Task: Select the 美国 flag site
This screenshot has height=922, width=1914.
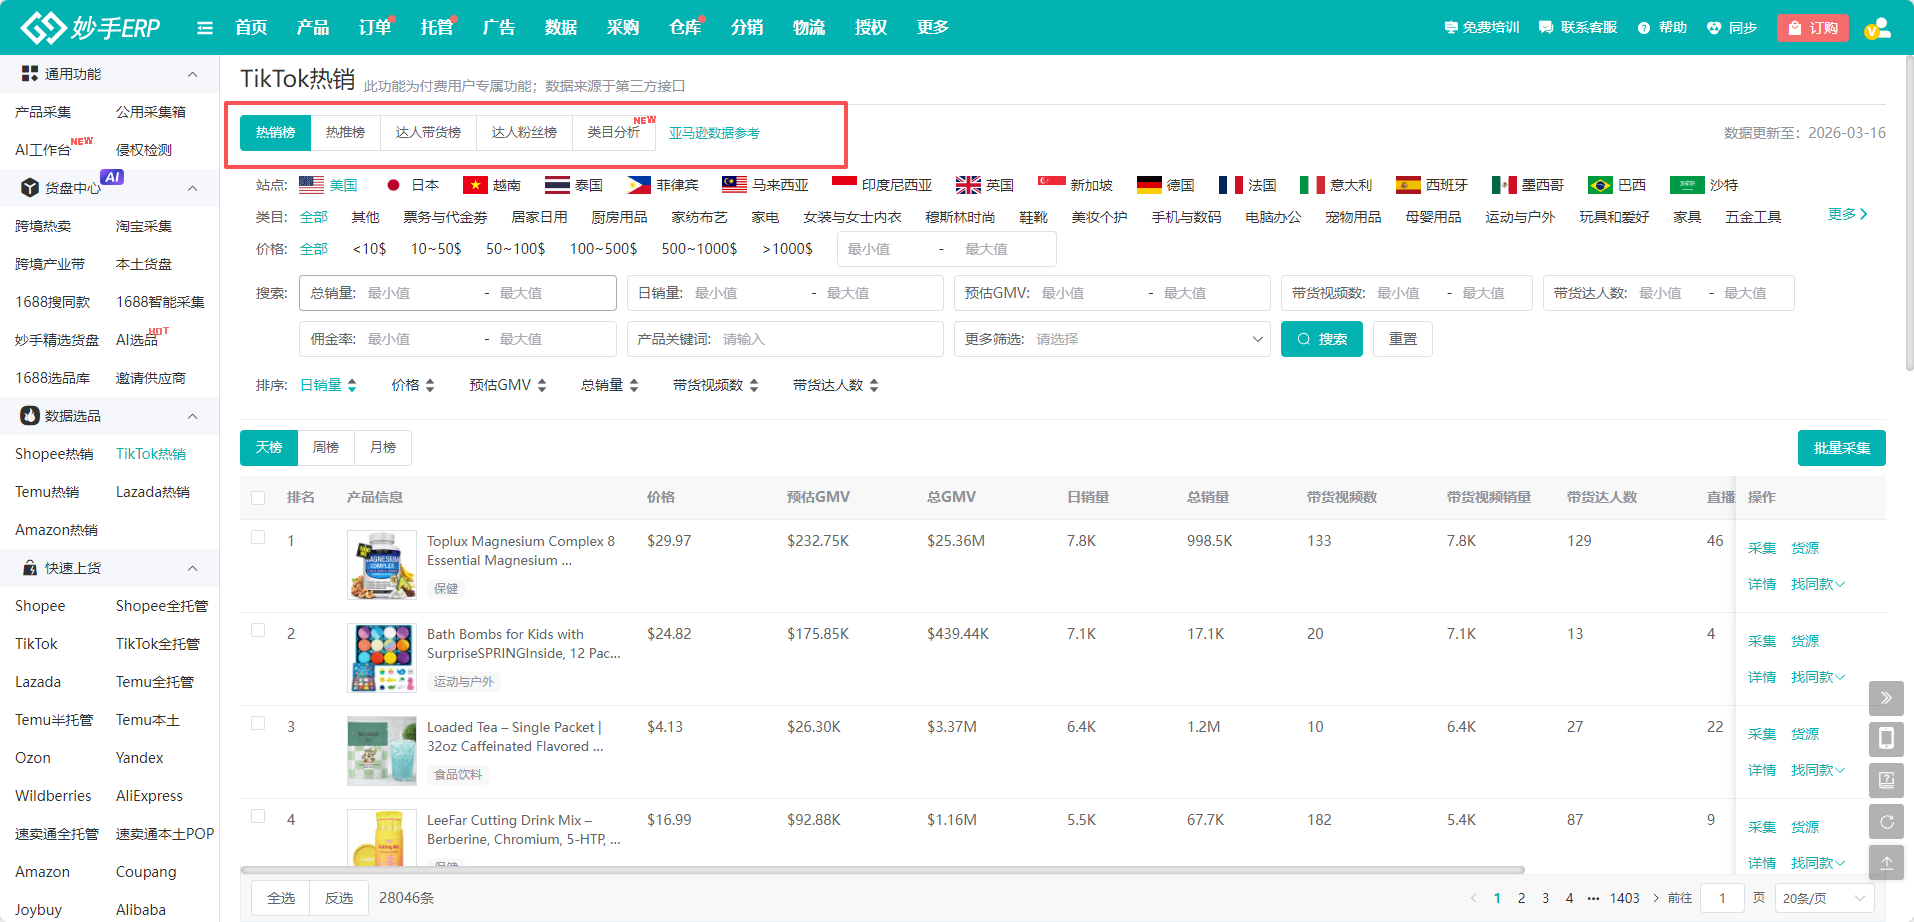Action: pyautogui.click(x=328, y=185)
